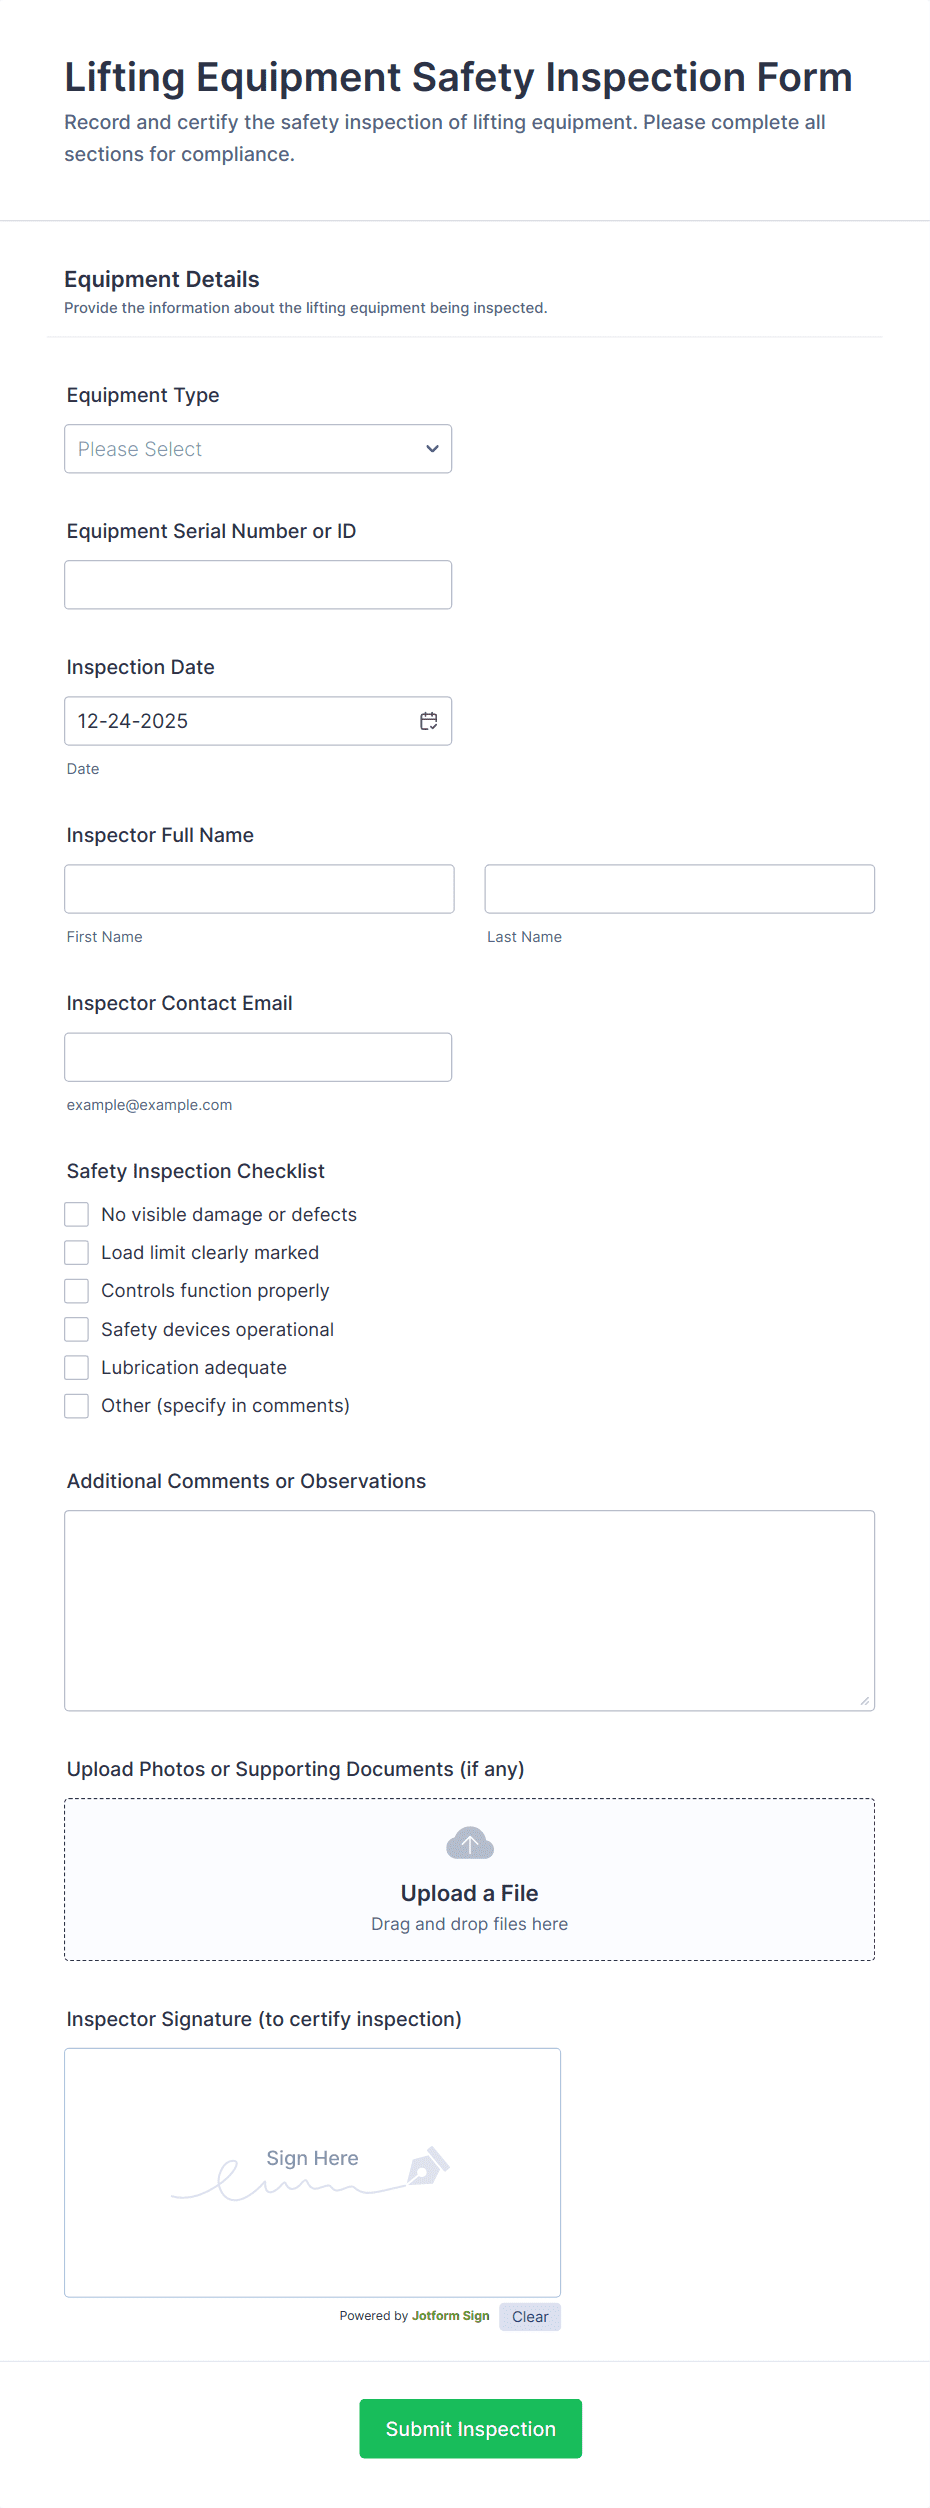Click inside the Equipment Serial Number field
The image size is (930, 2508).
258,584
